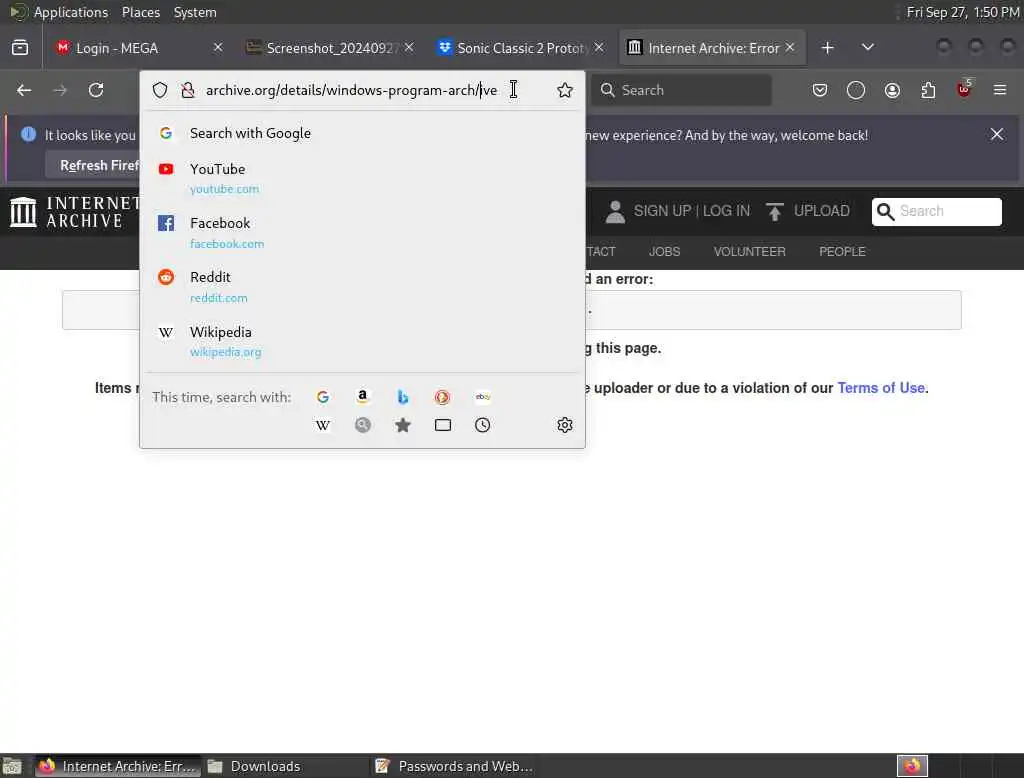Click the UPLOAD link
Viewport: 1024px width, 778px height.
(822, 211)
